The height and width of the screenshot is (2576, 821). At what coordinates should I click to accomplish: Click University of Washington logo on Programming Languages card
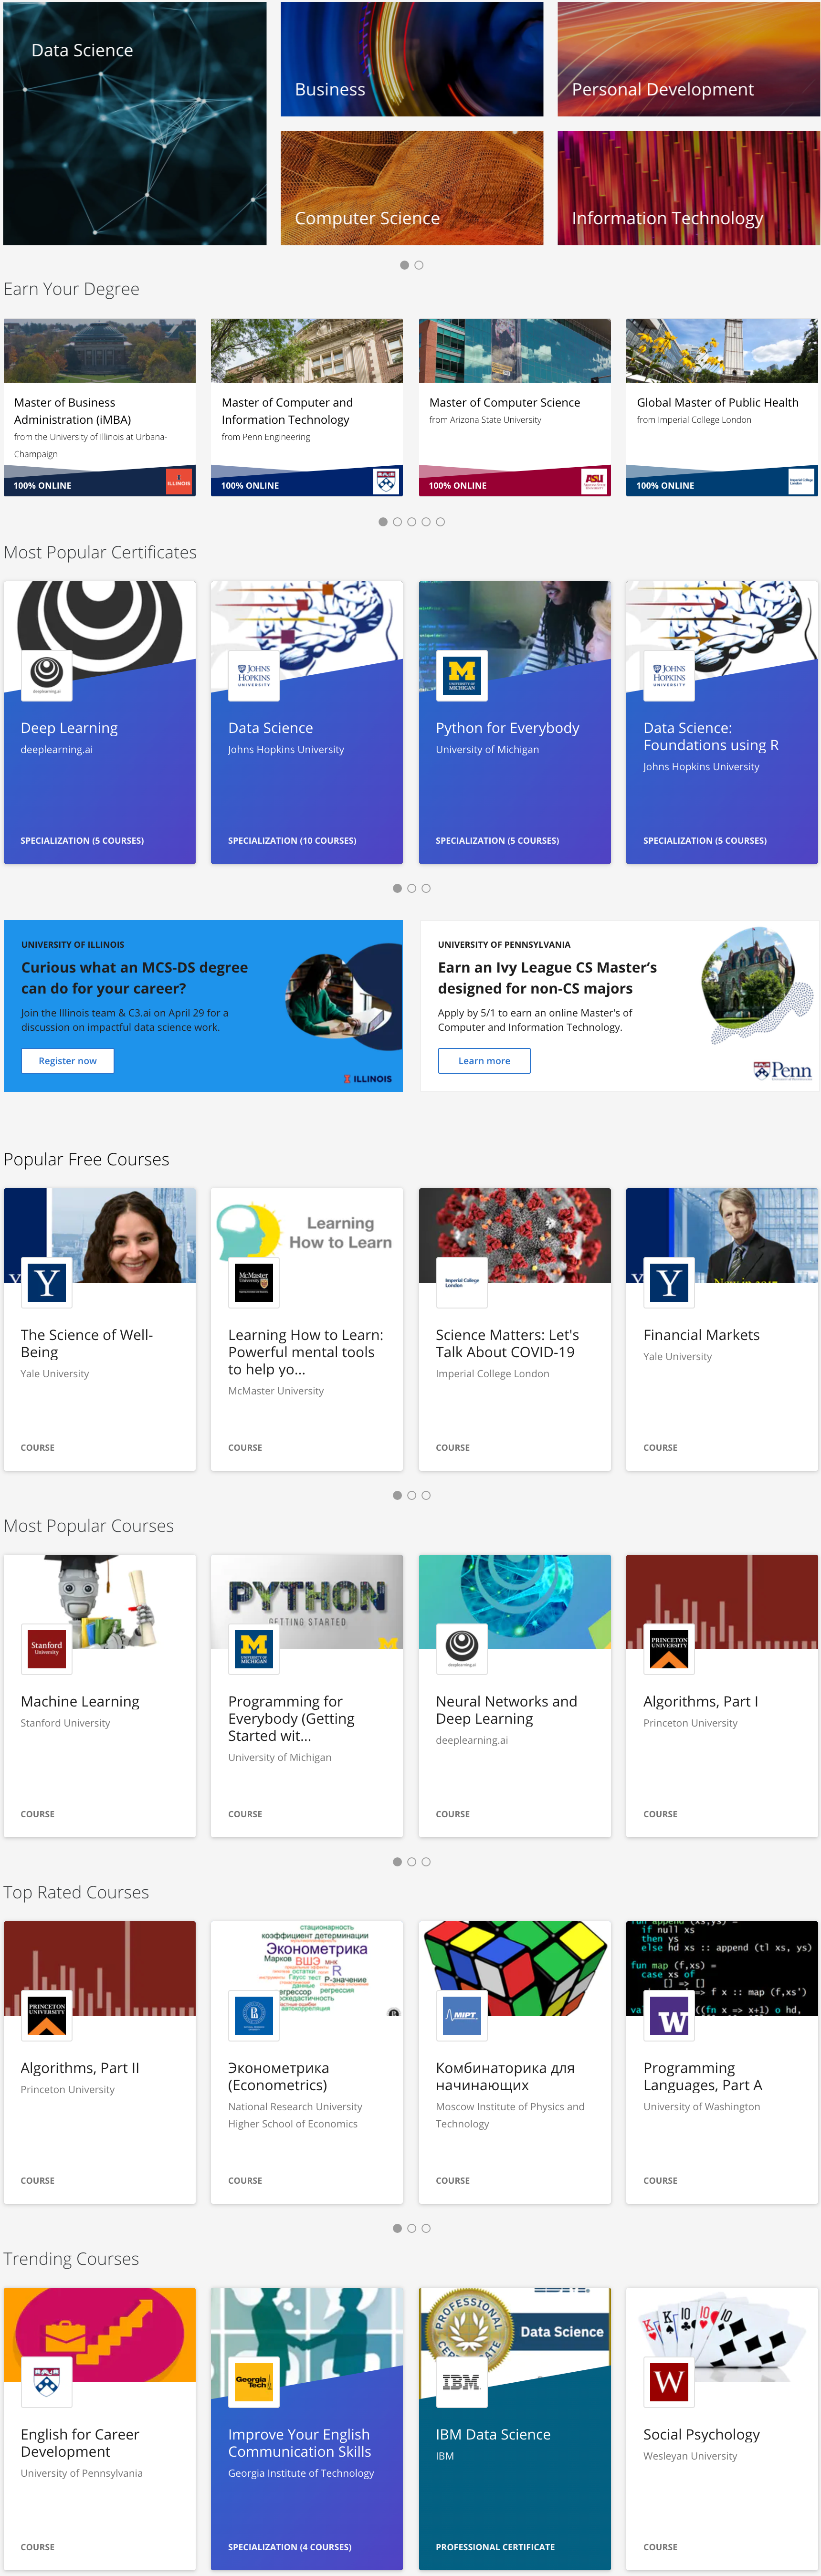point(669,2014)
